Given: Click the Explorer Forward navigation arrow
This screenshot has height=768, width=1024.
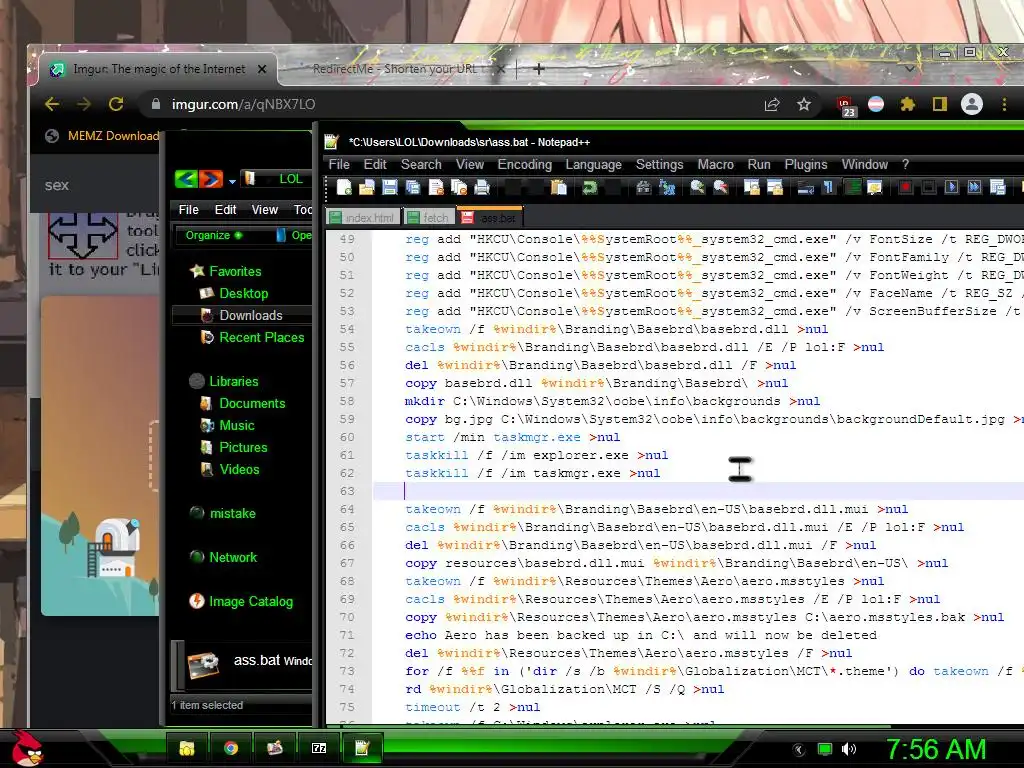Looking at the screenshot, I should (211, 179).
